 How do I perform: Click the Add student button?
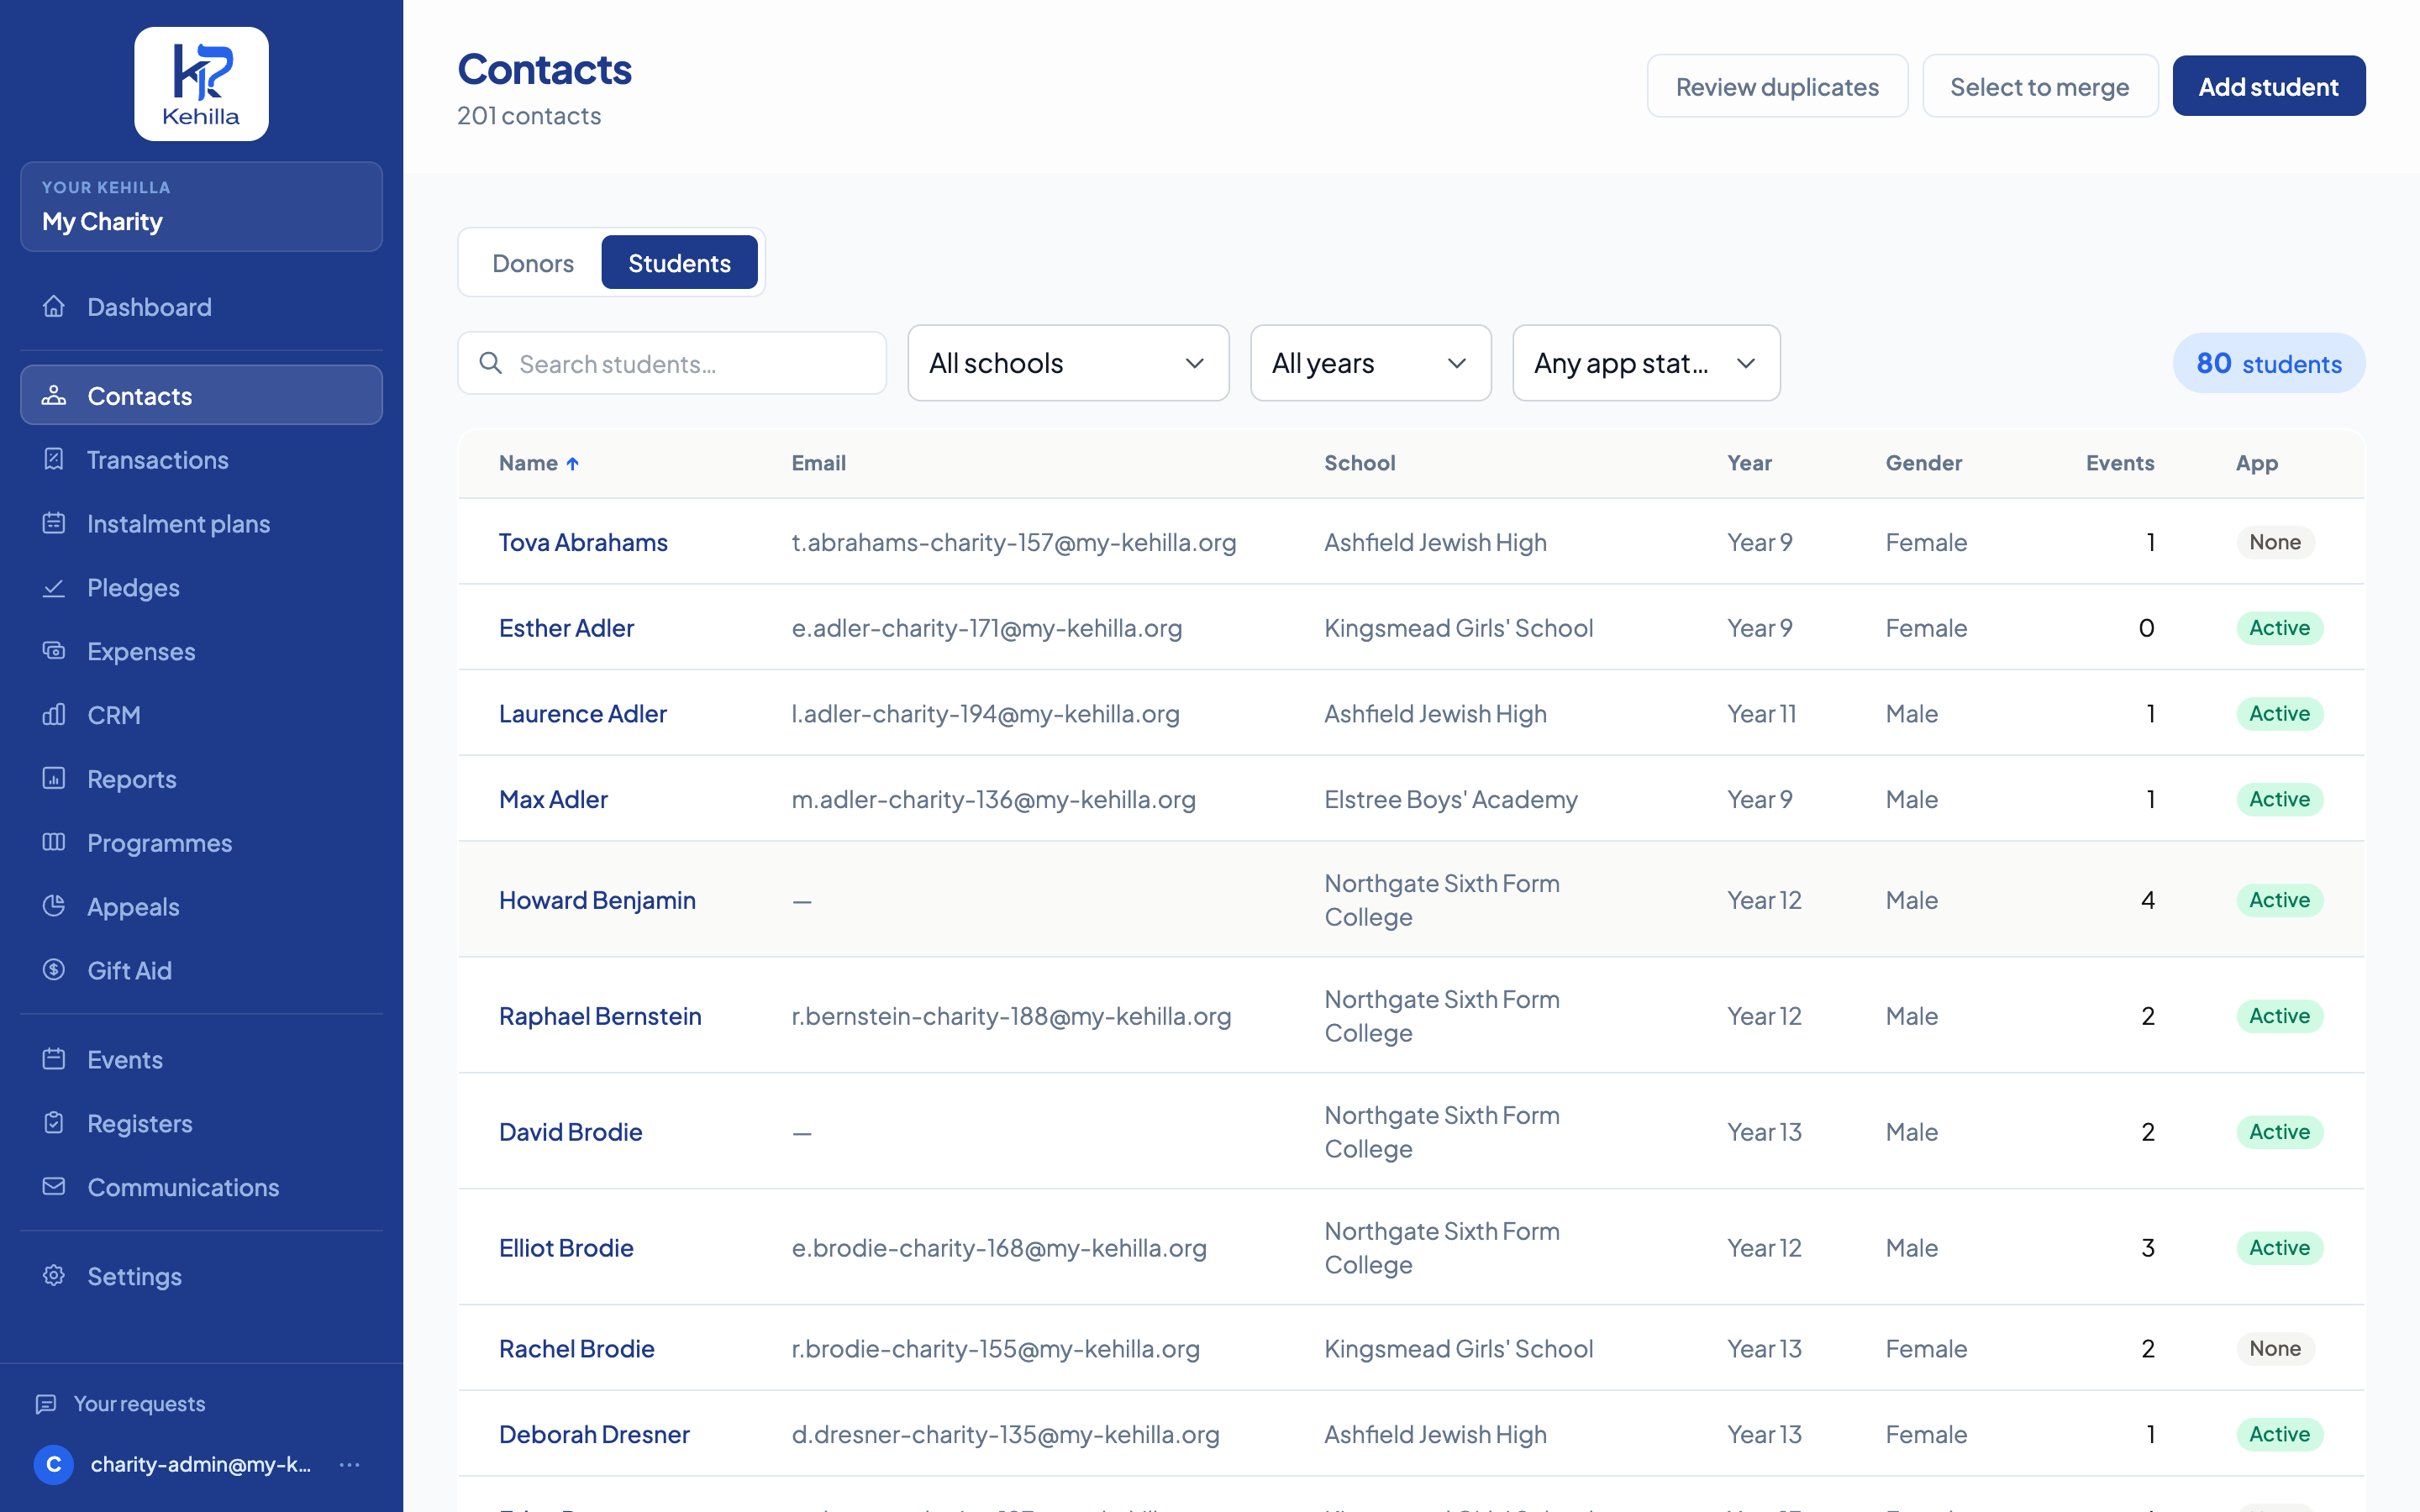pos(2268,86)
